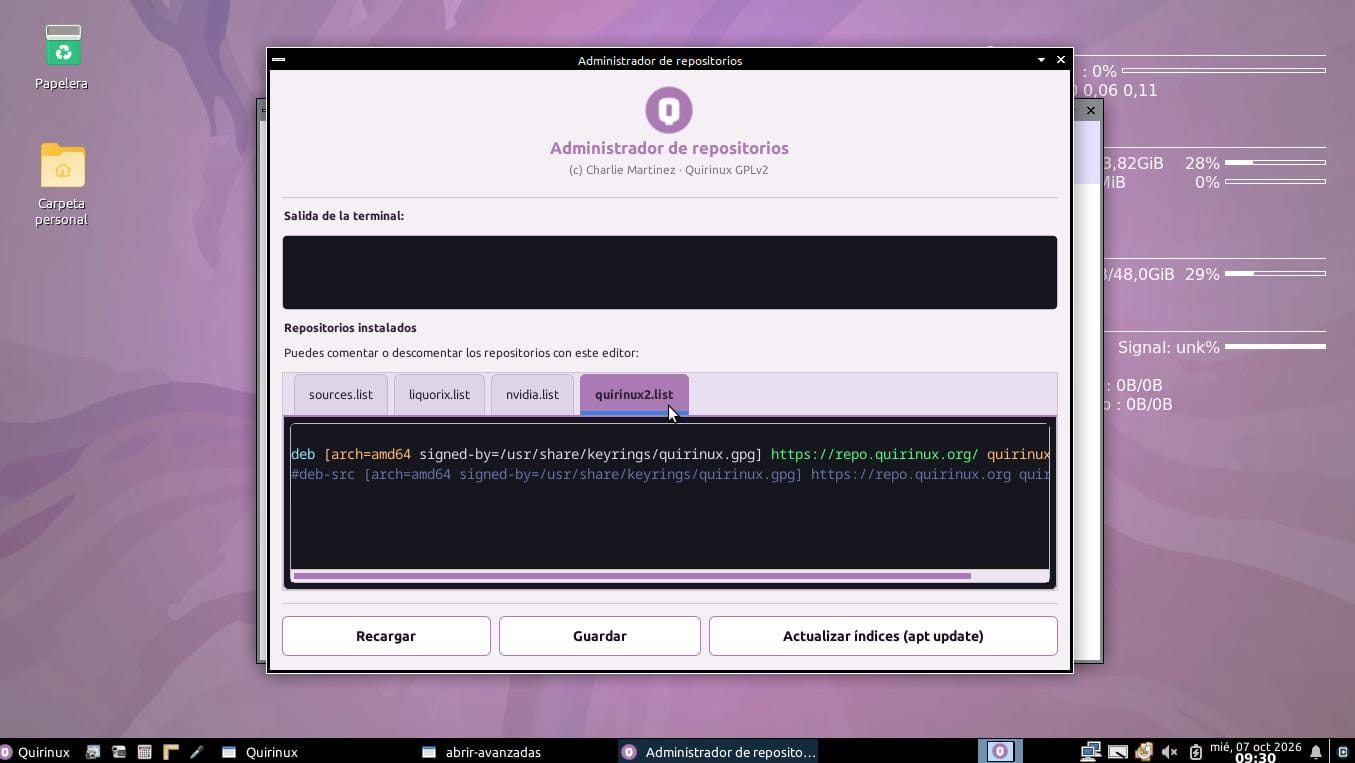Click the Administrador de repositorios taskbar entry
This screenshot has height=763, width=1355.
click(720, 752)
